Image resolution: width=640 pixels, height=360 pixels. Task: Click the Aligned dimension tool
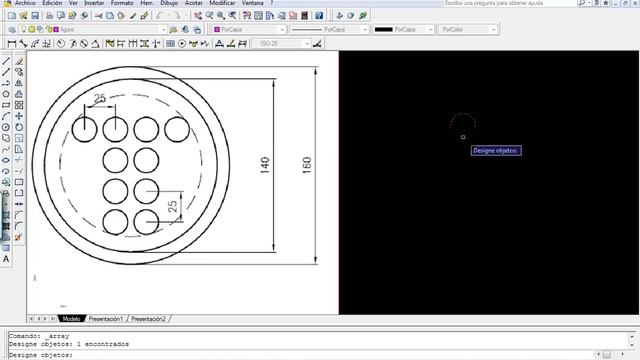[x=23, y=43]
